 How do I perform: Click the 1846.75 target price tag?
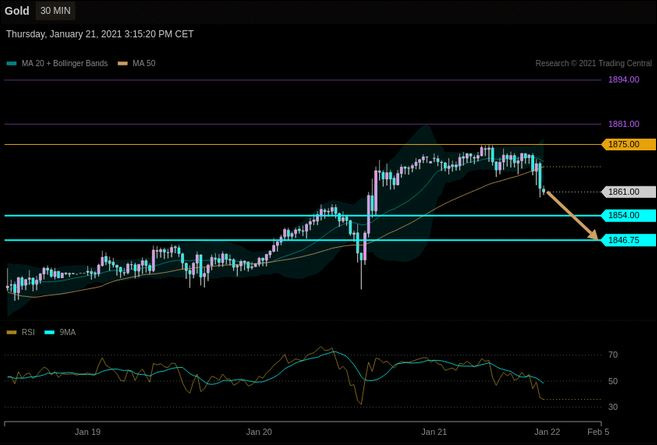(629, 240)
